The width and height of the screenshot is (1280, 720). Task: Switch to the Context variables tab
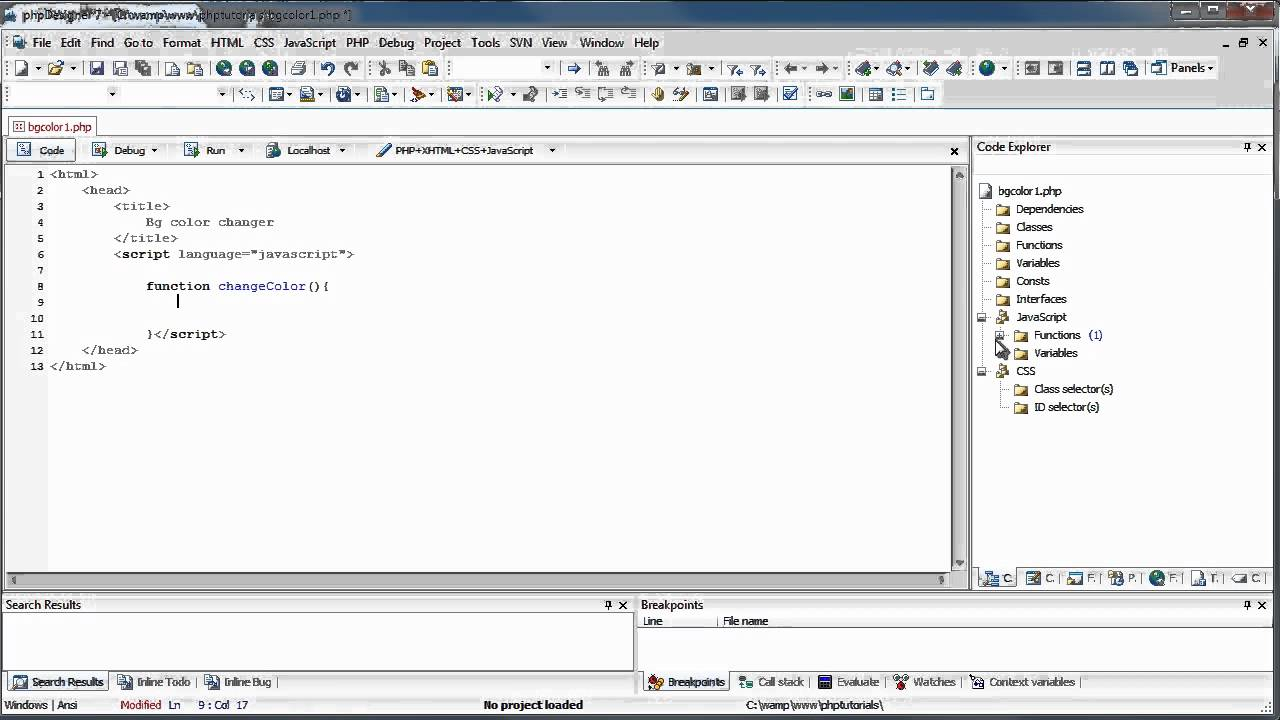pos(1022,682)
